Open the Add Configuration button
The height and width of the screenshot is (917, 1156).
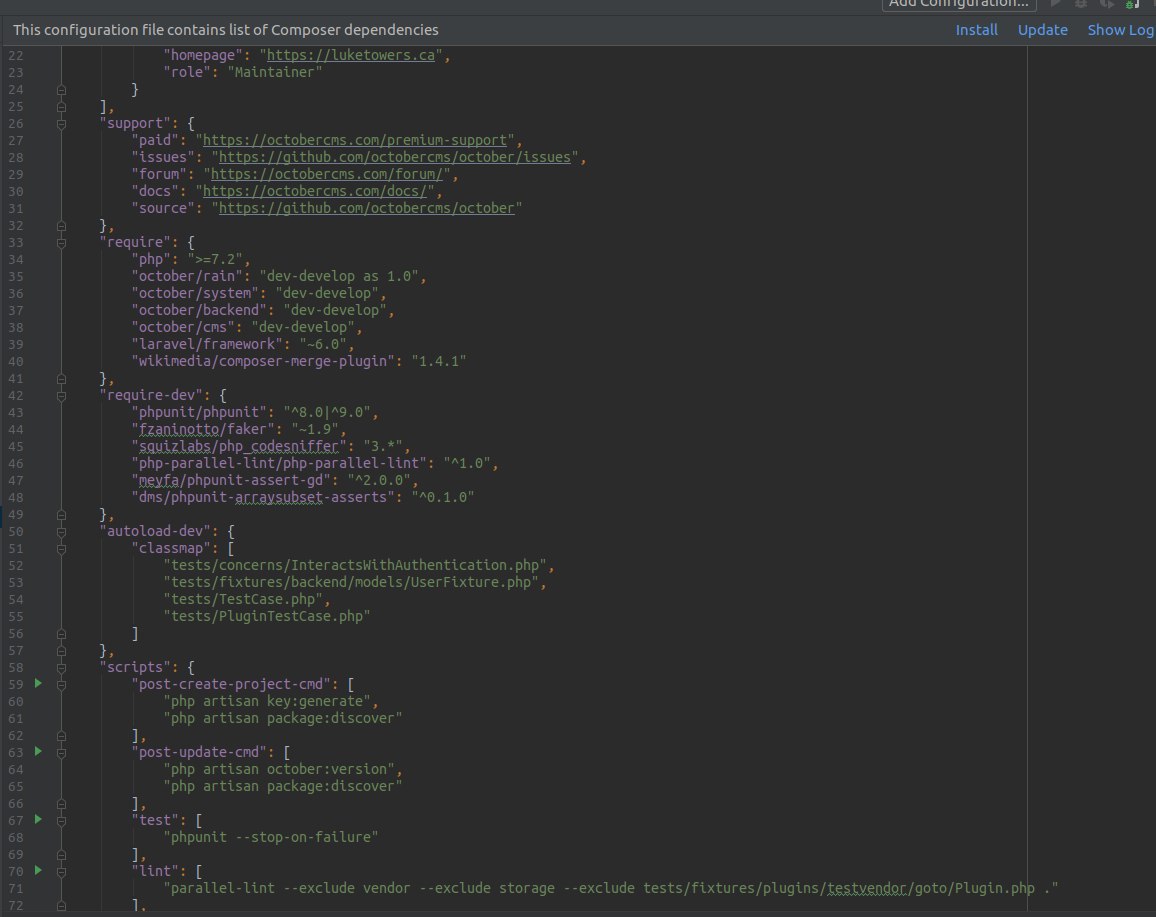point(959,4)
